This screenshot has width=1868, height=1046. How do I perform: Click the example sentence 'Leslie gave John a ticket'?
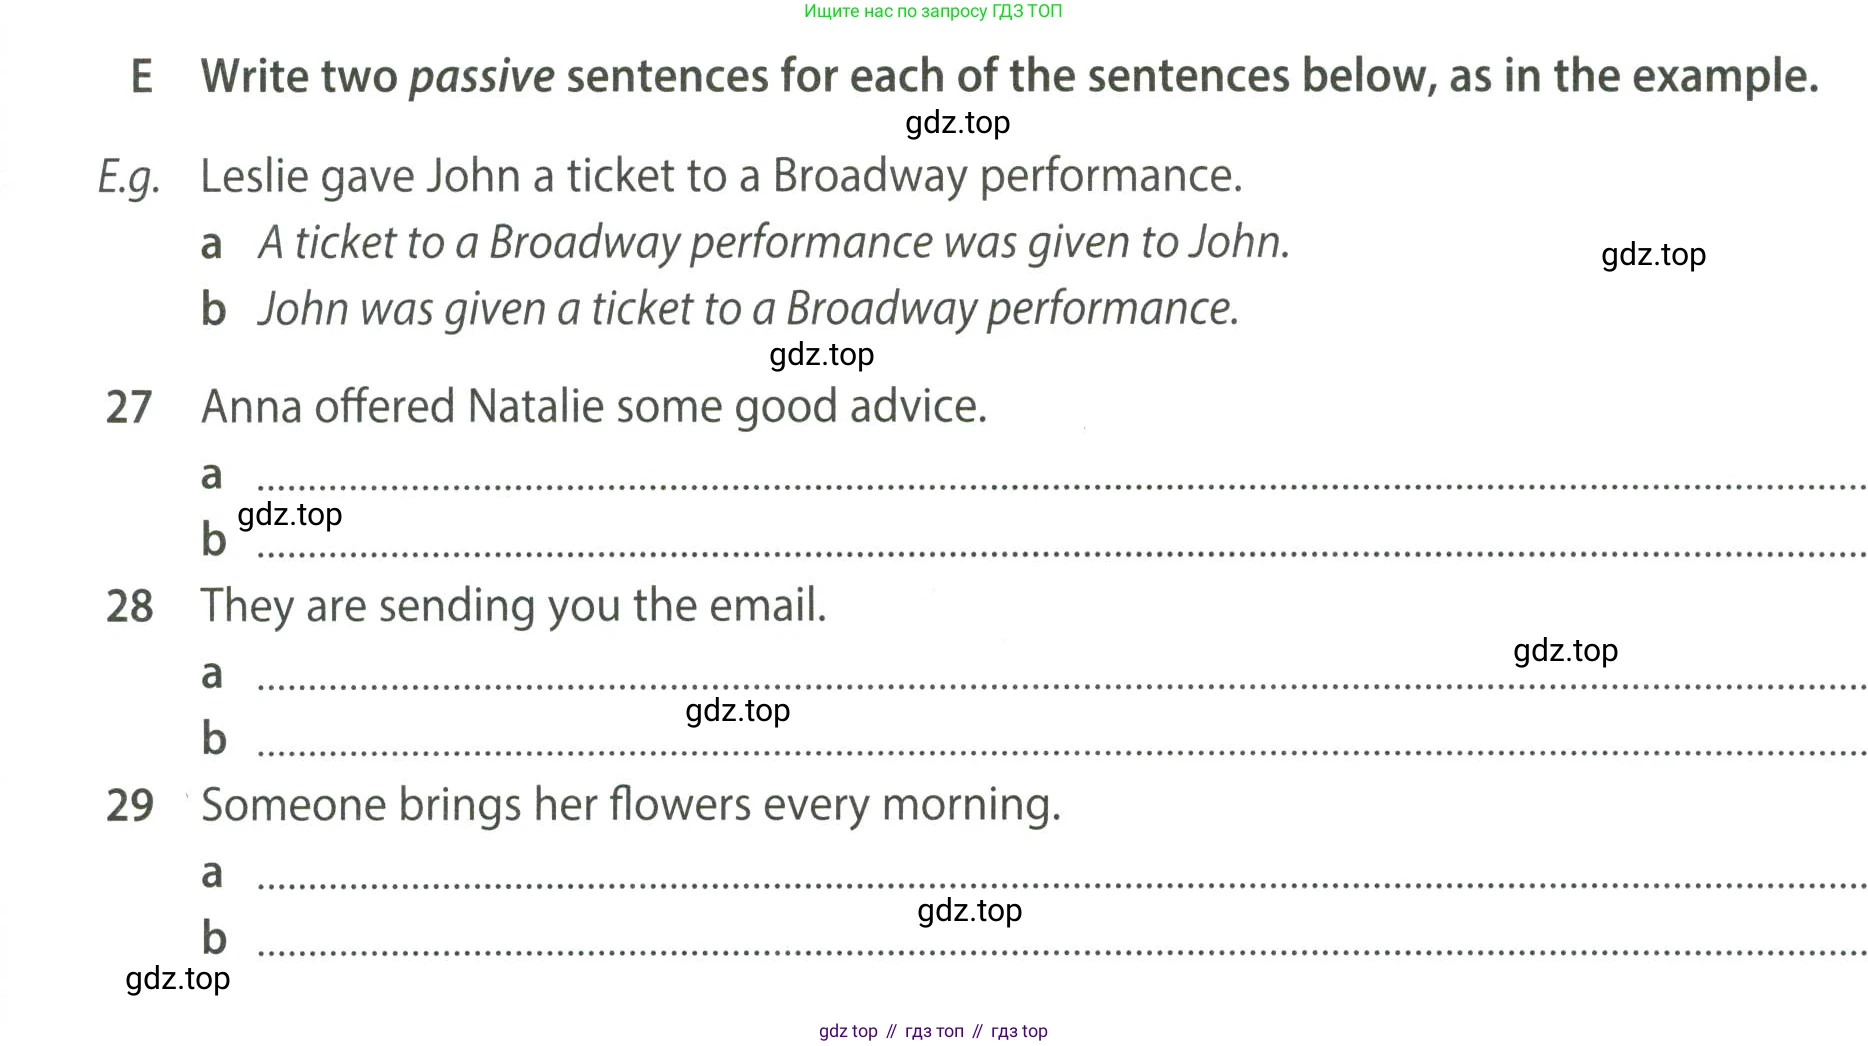pyautogui.click(x=721, y=176)
